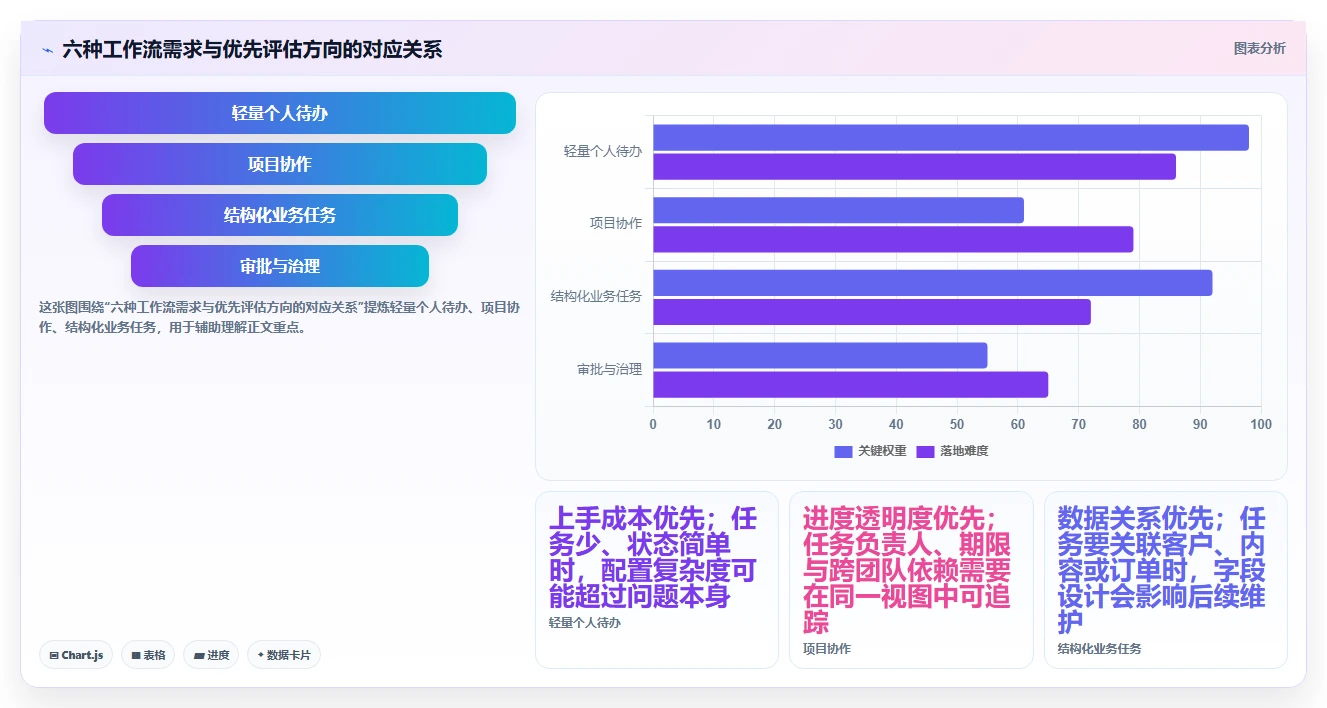Click the lightning icon beside the title
The image size is (1327, 708).
click(47, 50)
